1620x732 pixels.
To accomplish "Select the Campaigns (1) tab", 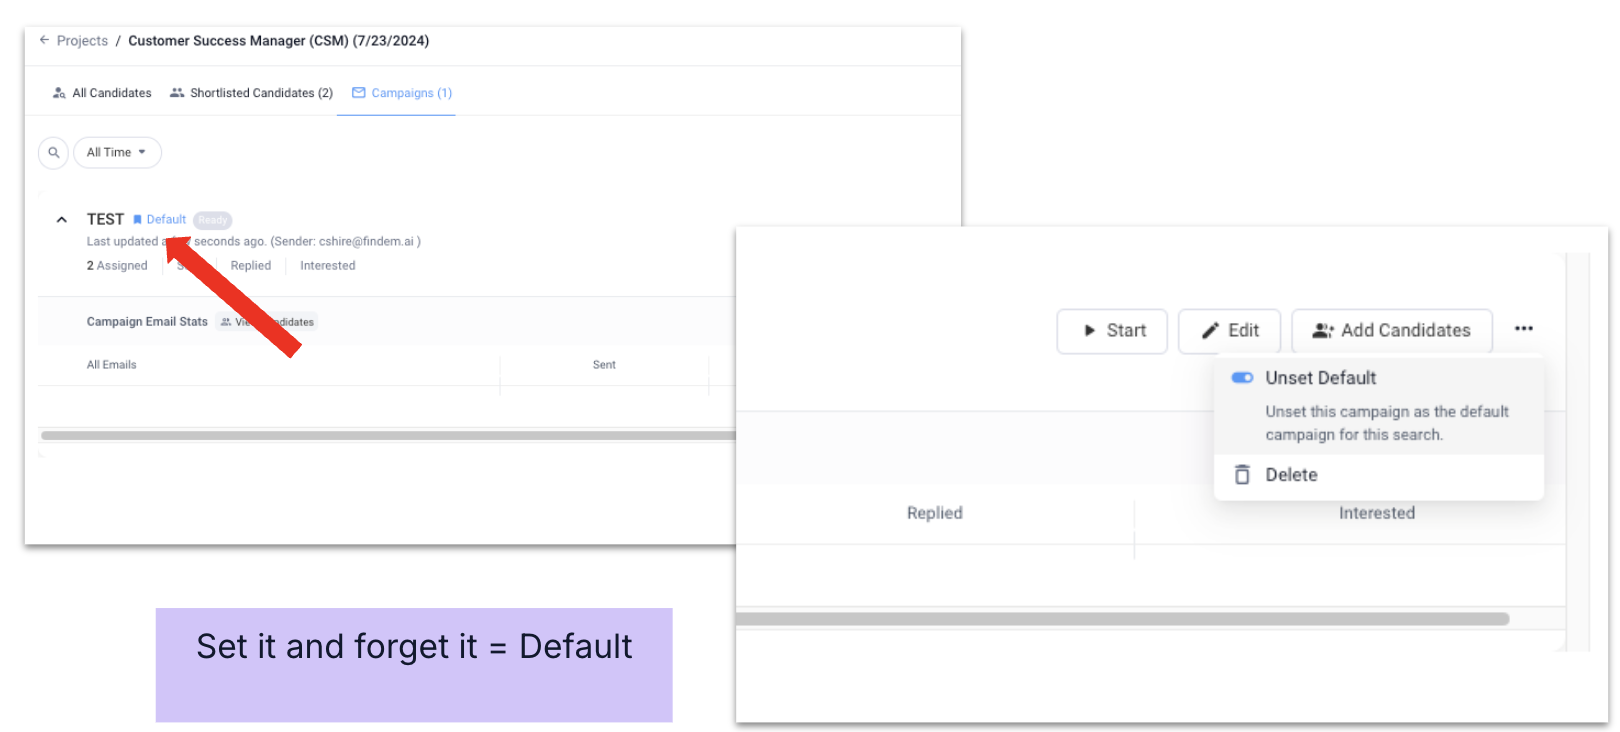I will (402, 93).
